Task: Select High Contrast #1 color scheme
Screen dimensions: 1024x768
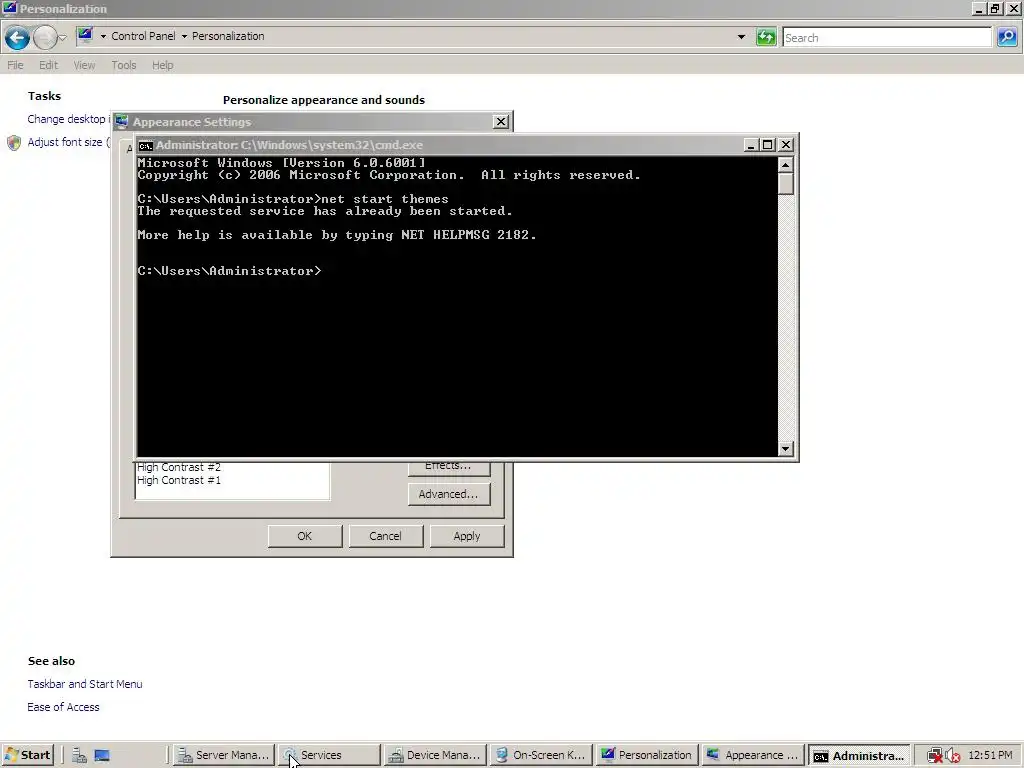Action: [x=179, y=480]
